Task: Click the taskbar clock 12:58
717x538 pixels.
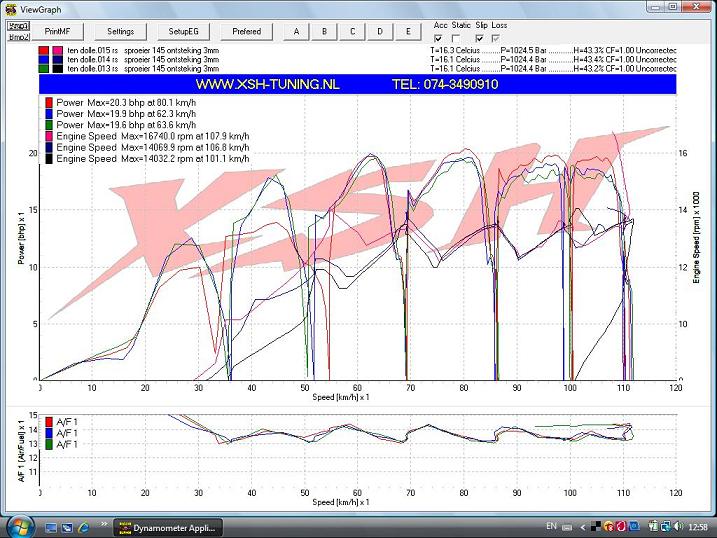Action: pyautogui.click(x=698, y=527)
